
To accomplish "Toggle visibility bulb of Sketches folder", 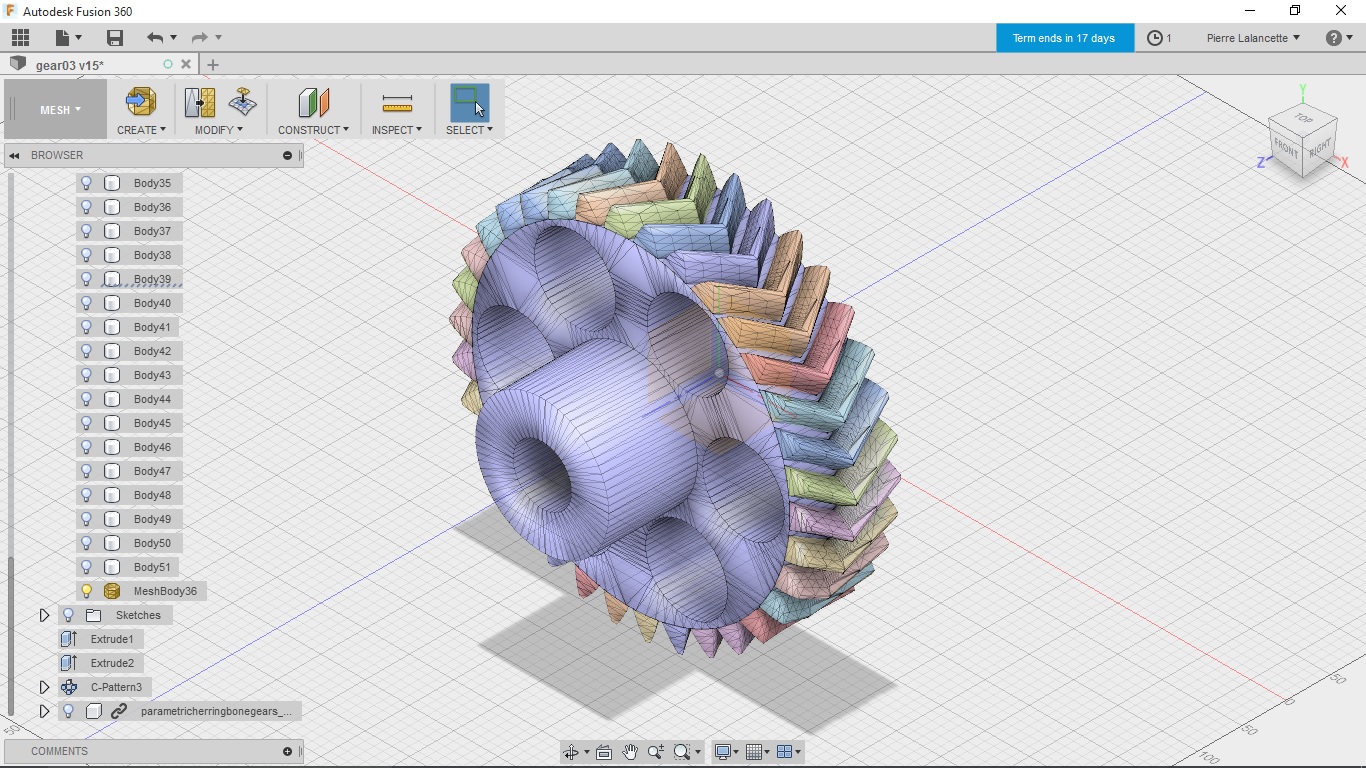I will tap(68, 615).
